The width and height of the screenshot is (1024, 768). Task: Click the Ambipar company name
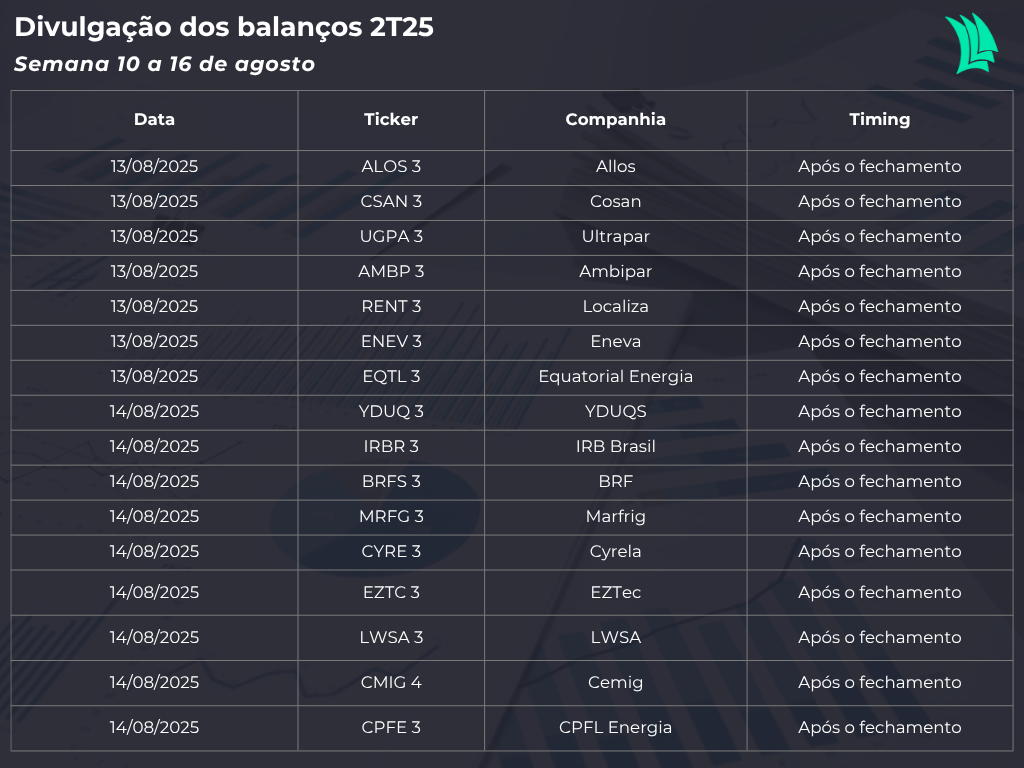coord(615,272)
